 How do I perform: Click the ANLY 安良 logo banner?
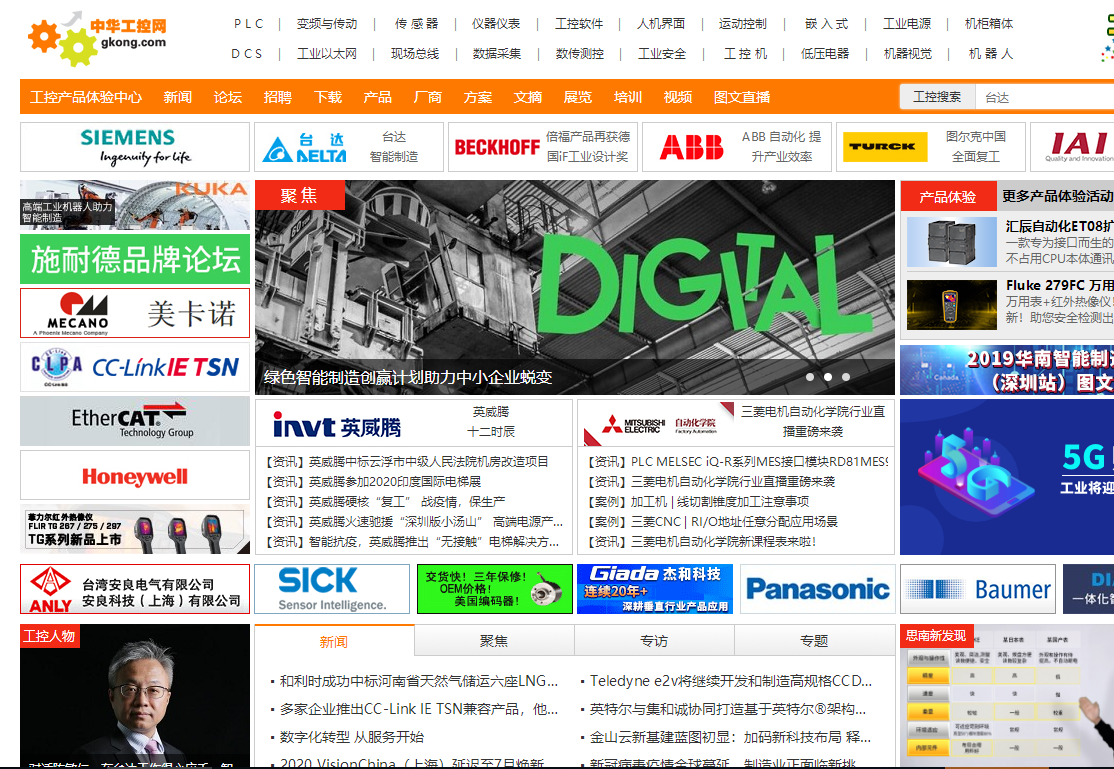[135, 589]
